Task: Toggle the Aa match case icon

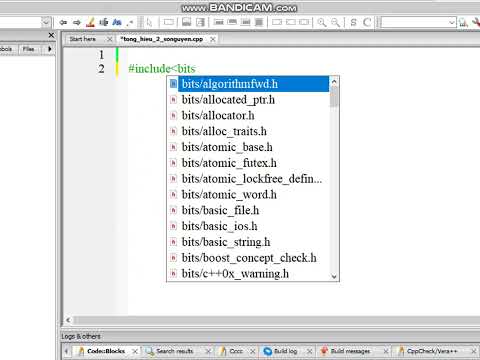Action: click(117, 22)
